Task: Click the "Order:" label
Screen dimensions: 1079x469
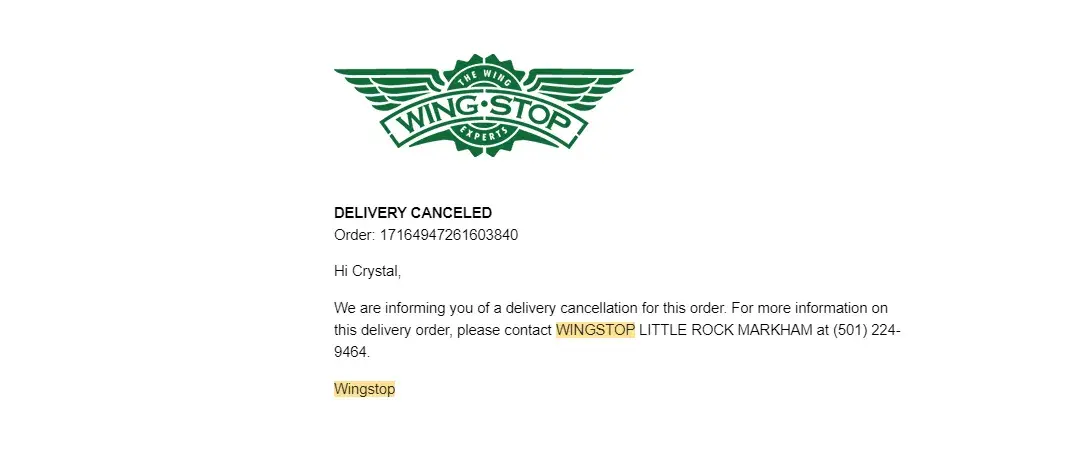Action: pyautogui.click(x=353, y=235)
